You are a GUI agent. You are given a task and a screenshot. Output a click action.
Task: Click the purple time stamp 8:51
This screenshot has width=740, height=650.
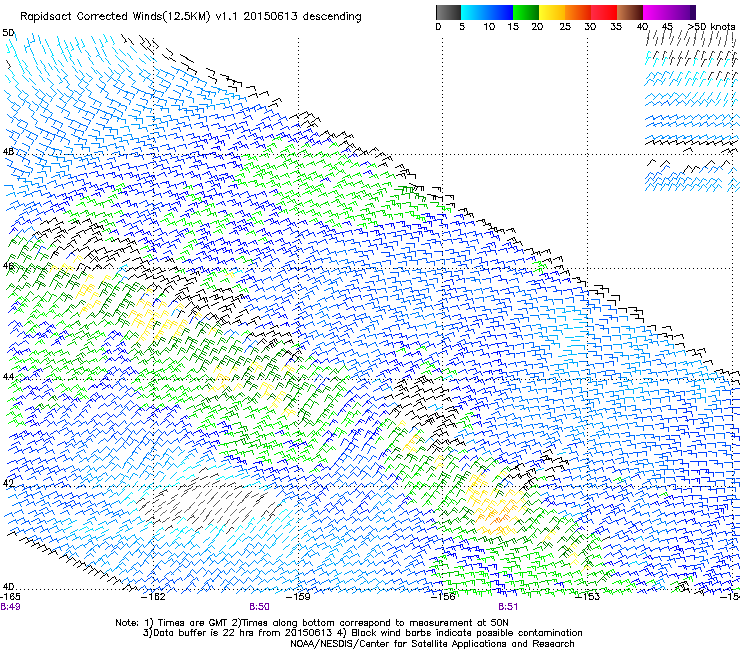pos(508,607)
